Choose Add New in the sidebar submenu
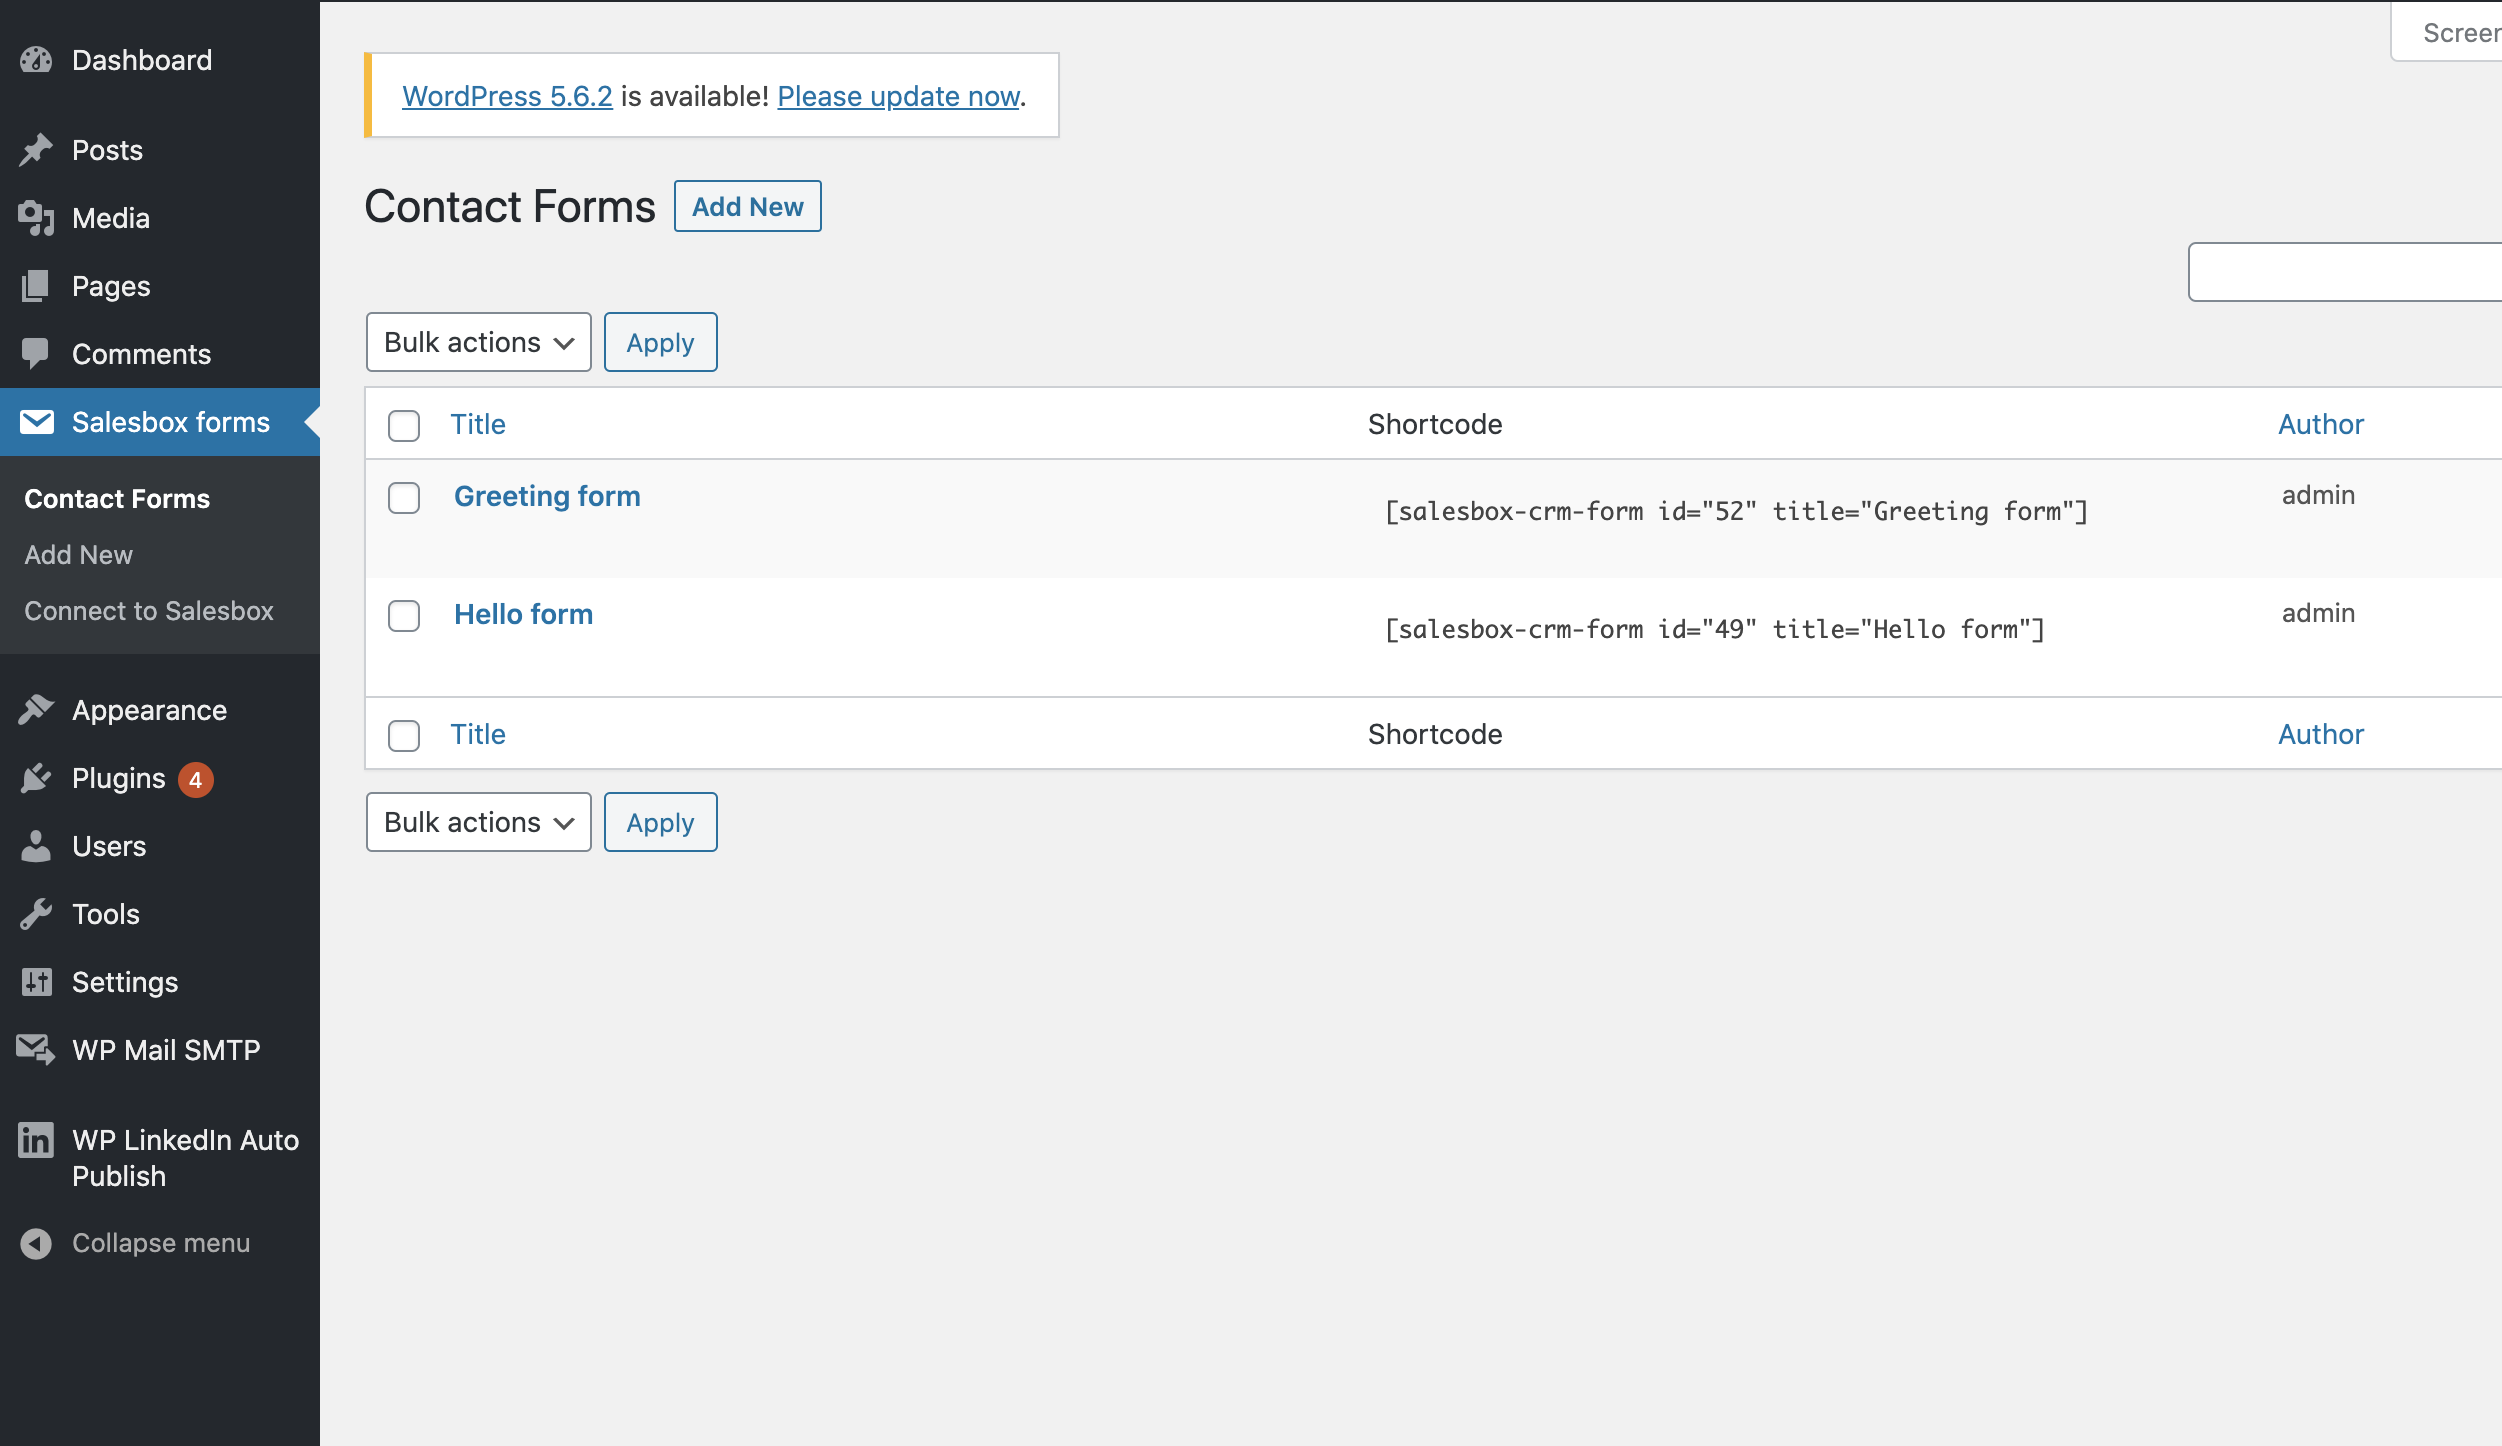 [78, 555]
